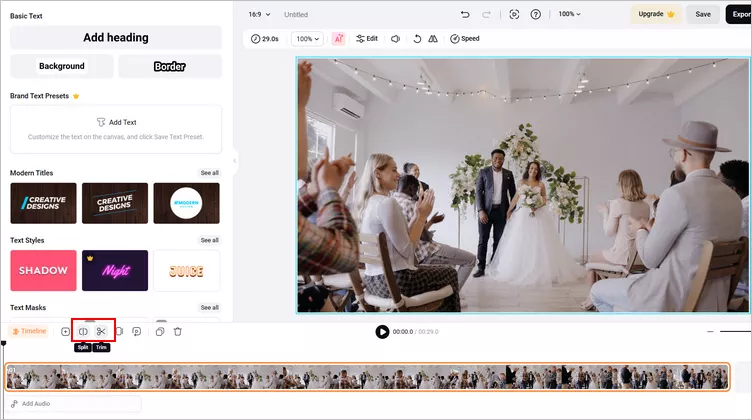Image resolution: width=752 pixels, height=420 pixels.
Task: Open the volume speaker control
Action: (395, 39)
